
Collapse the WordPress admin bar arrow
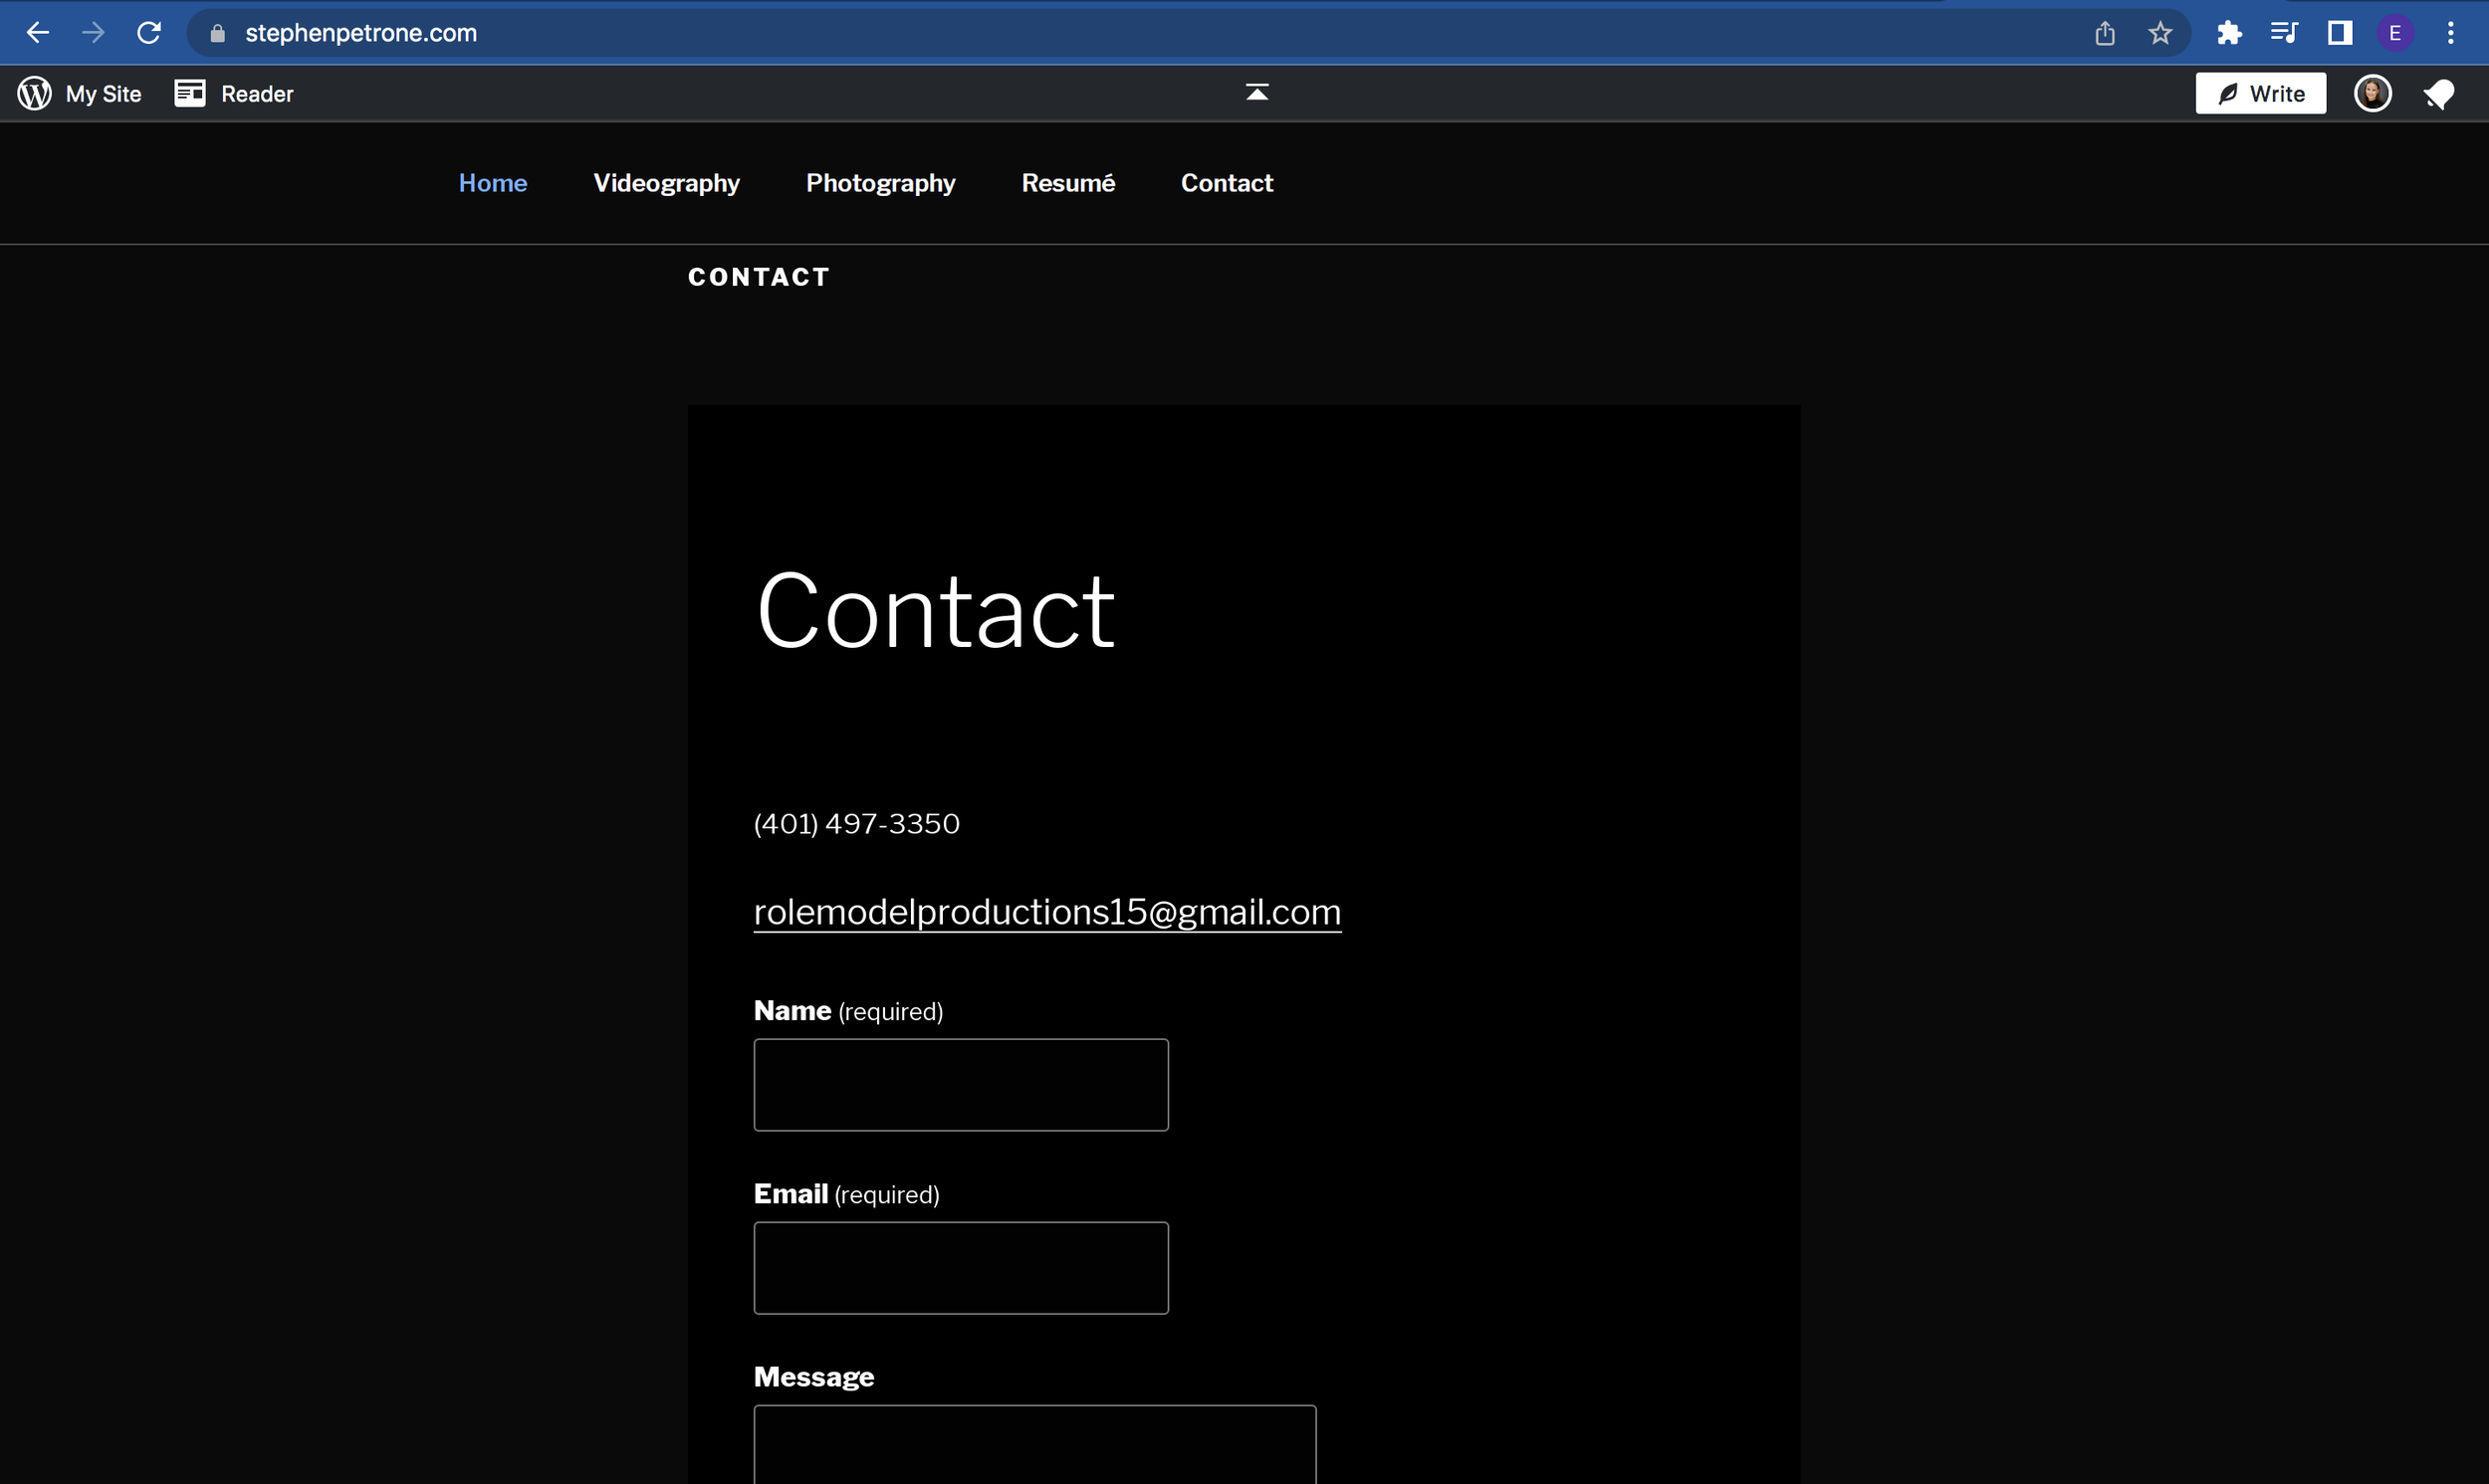[1257, 93]
